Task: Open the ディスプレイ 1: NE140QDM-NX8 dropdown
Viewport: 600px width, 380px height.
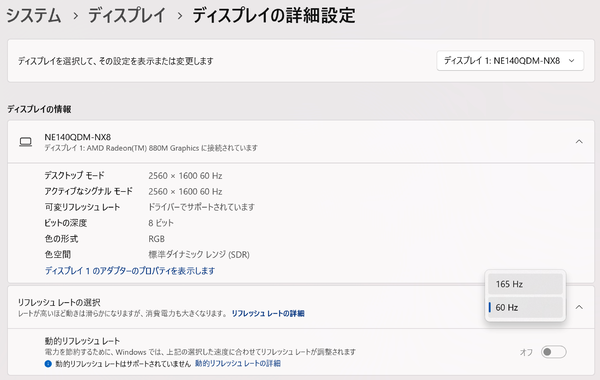Action: [x=510, y=60]
